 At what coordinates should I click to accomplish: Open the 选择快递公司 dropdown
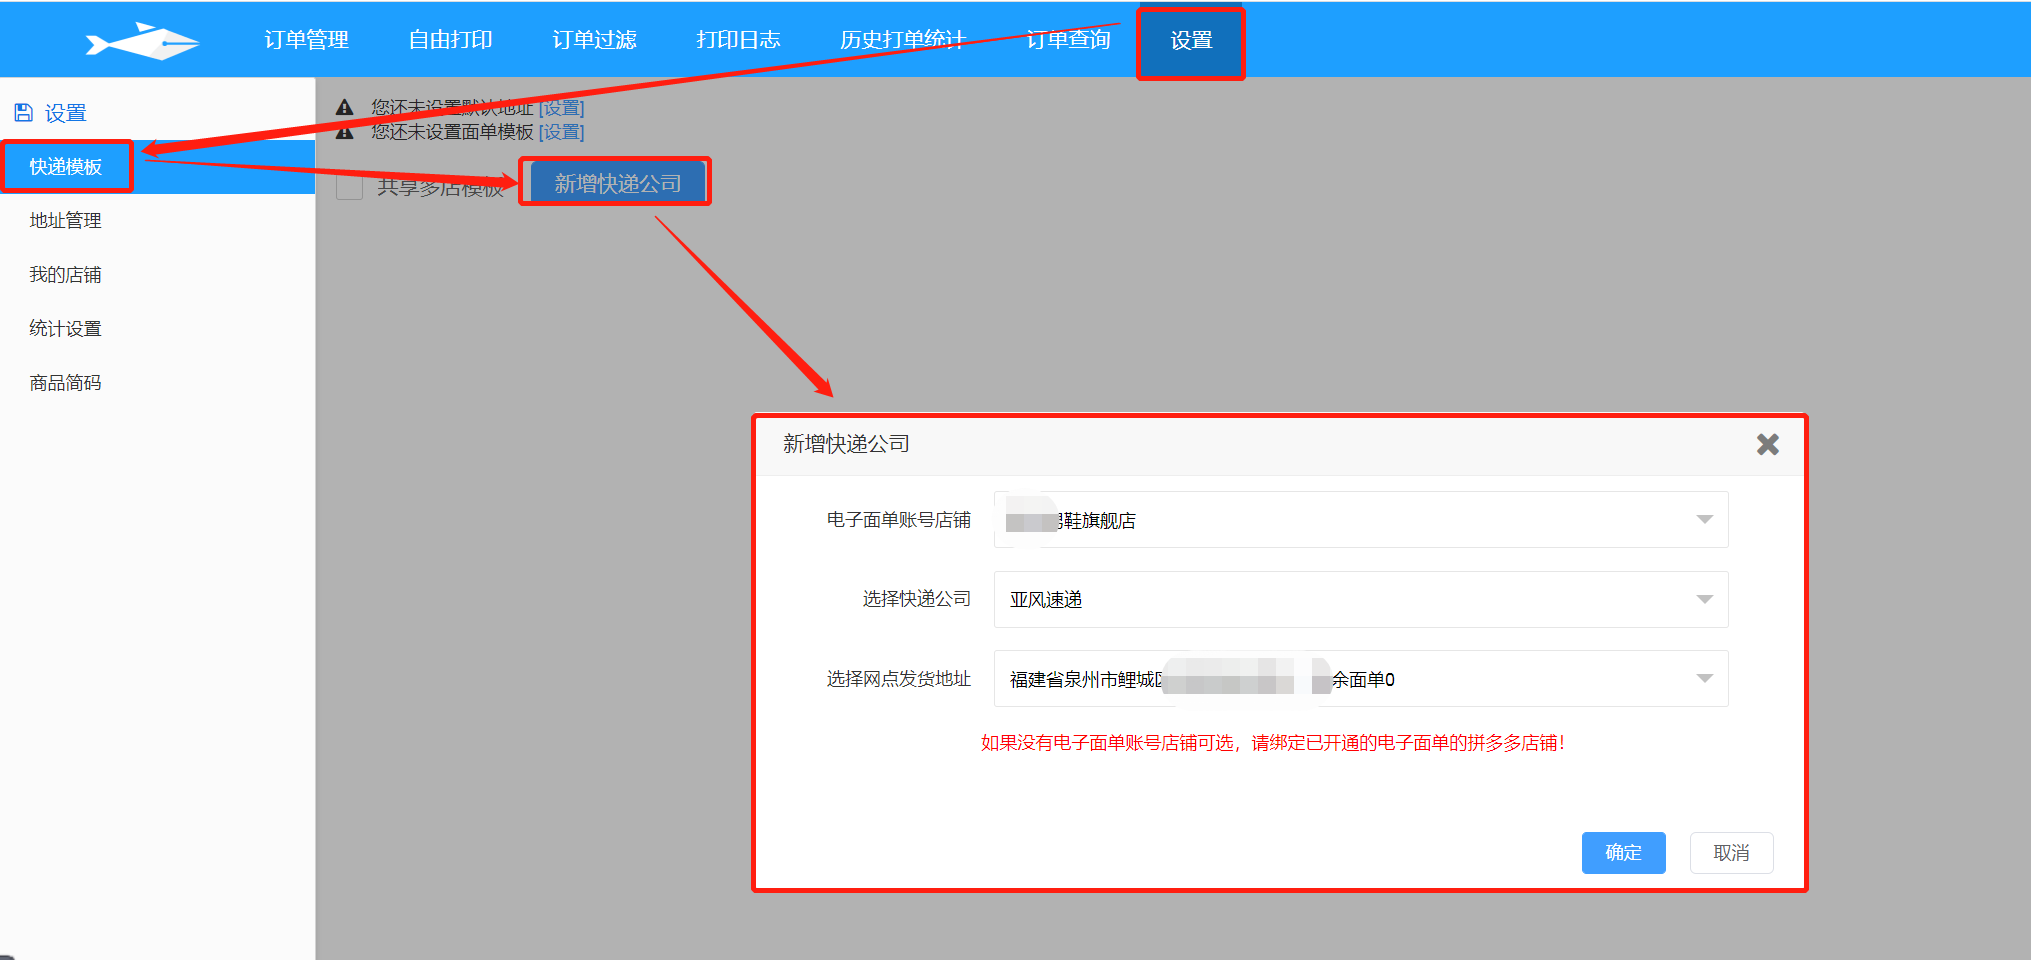point(1360,600)
